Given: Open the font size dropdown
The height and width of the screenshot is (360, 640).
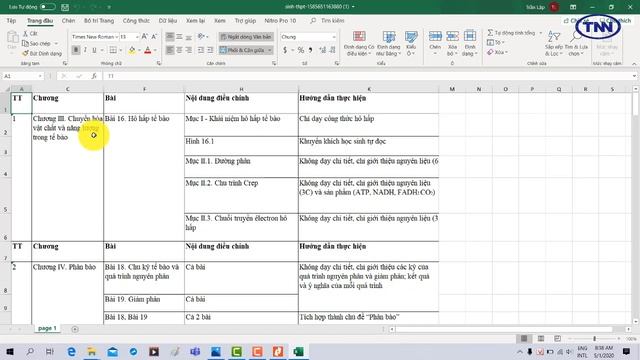Looking at the screenshot, I should (137, 37).
